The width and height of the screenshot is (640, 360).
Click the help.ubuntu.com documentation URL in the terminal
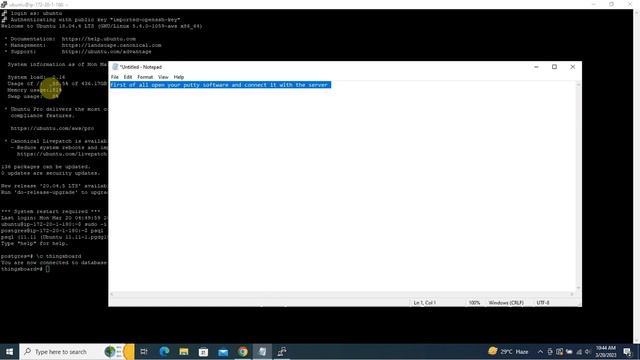[99, 39]
